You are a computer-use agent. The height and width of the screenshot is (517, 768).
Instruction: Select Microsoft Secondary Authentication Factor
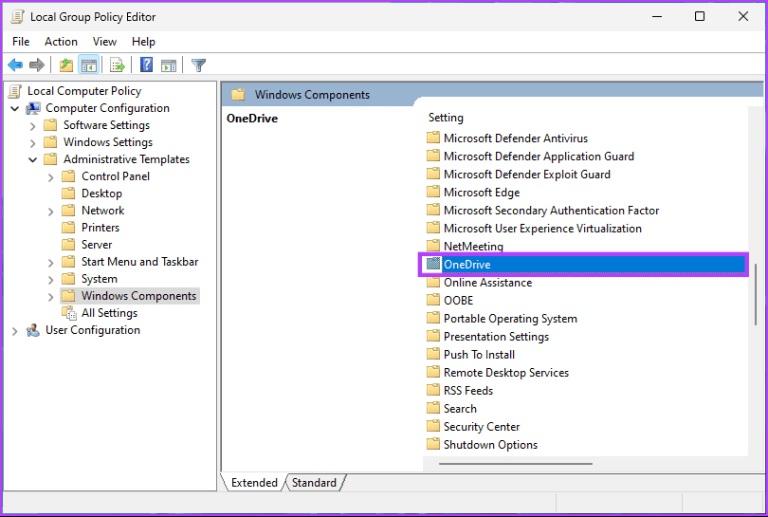click(x=551, y=211)
